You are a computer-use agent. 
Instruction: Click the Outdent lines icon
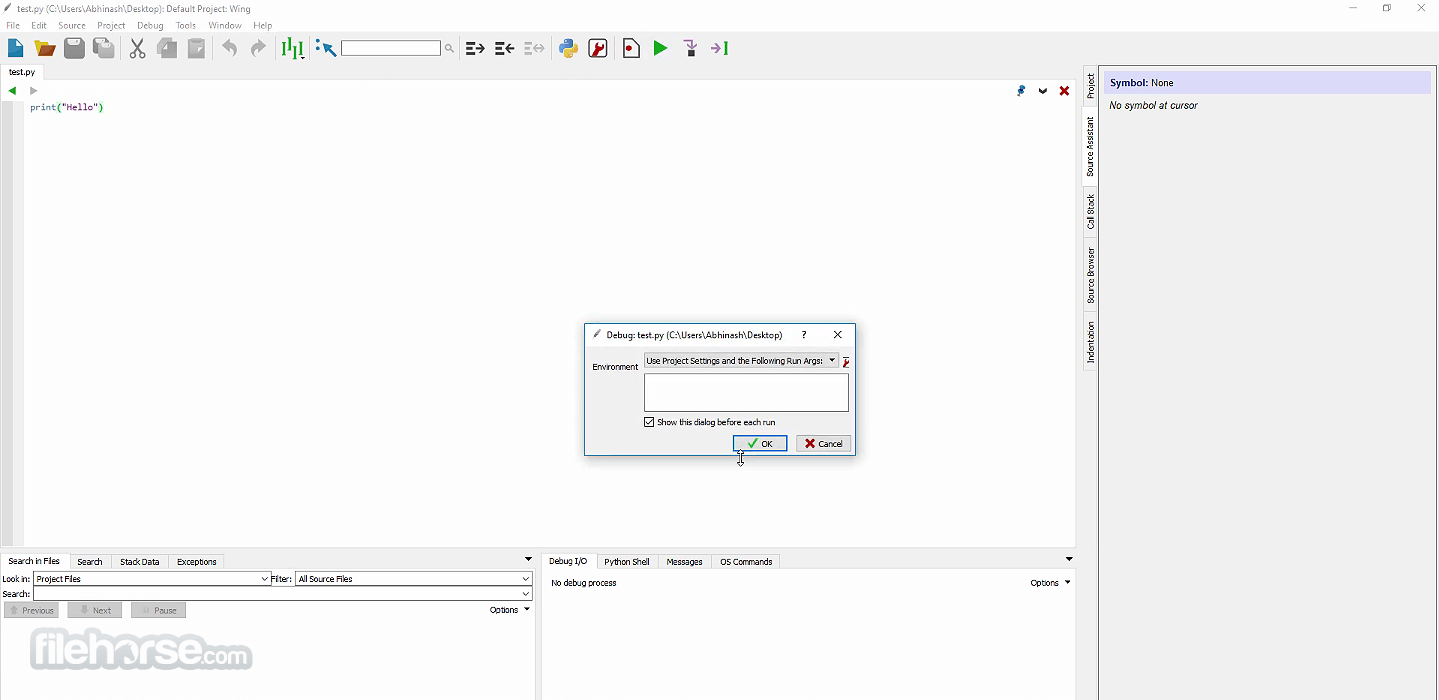tap(505, 48)
